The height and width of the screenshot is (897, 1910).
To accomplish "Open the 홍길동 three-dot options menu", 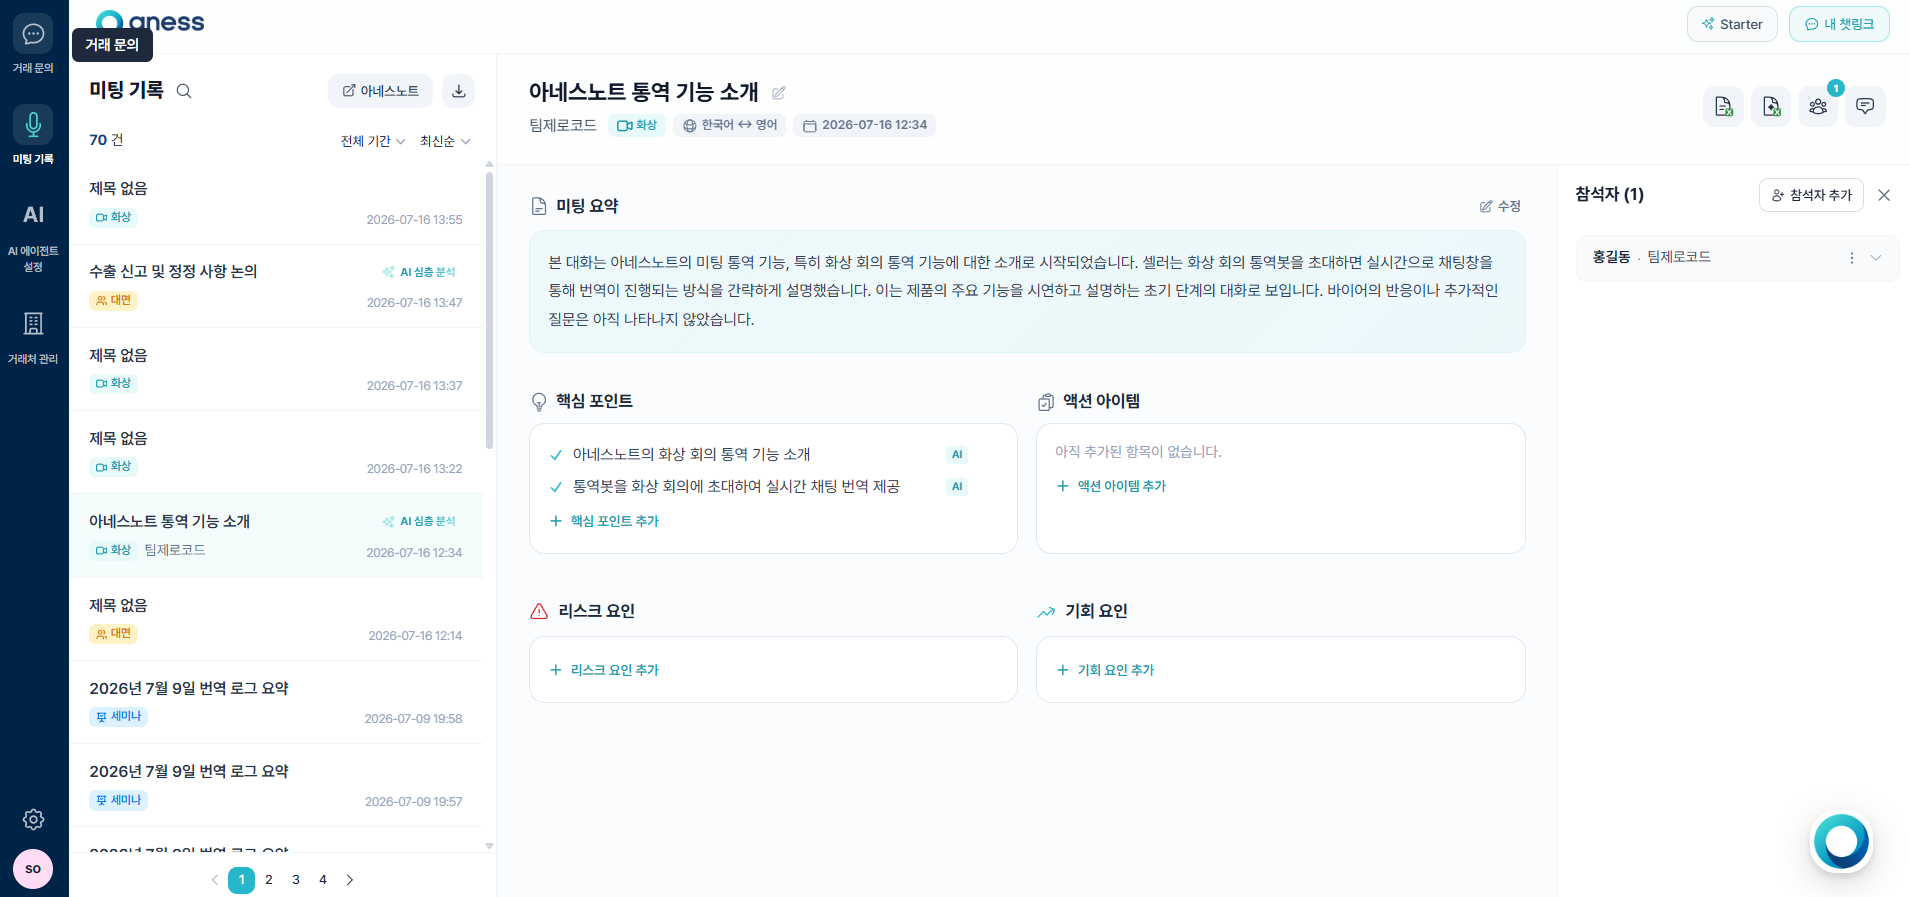I will tap(1852, 258).
